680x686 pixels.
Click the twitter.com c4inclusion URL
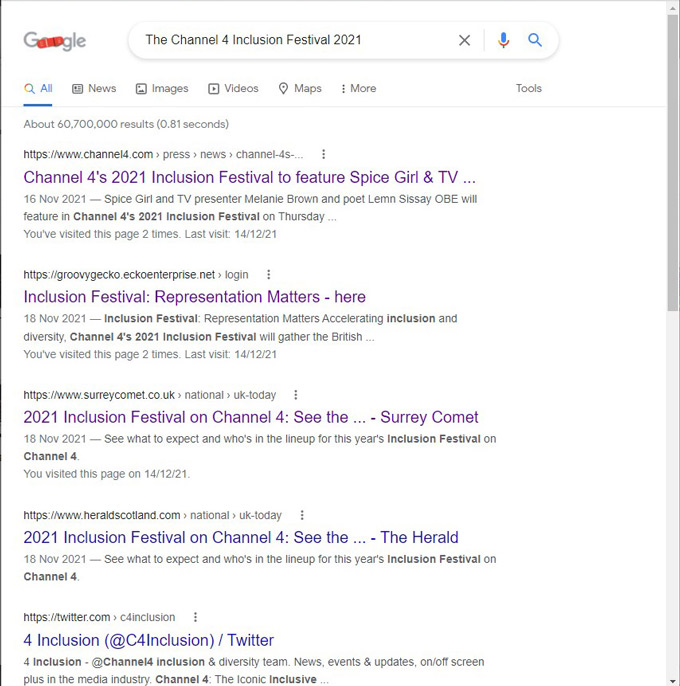tap(99, 617)
